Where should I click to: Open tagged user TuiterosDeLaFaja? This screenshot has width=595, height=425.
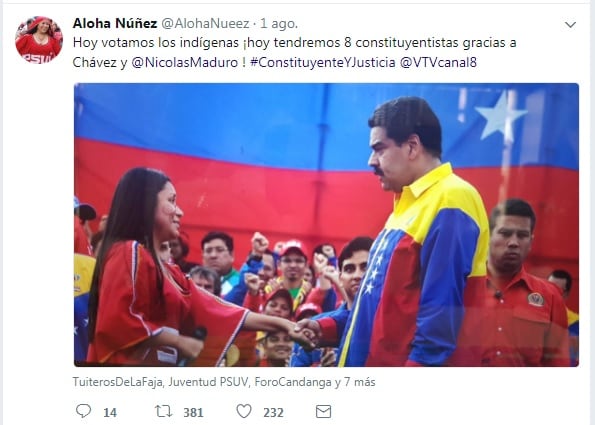pyautogui.click(x=118, y=382)
